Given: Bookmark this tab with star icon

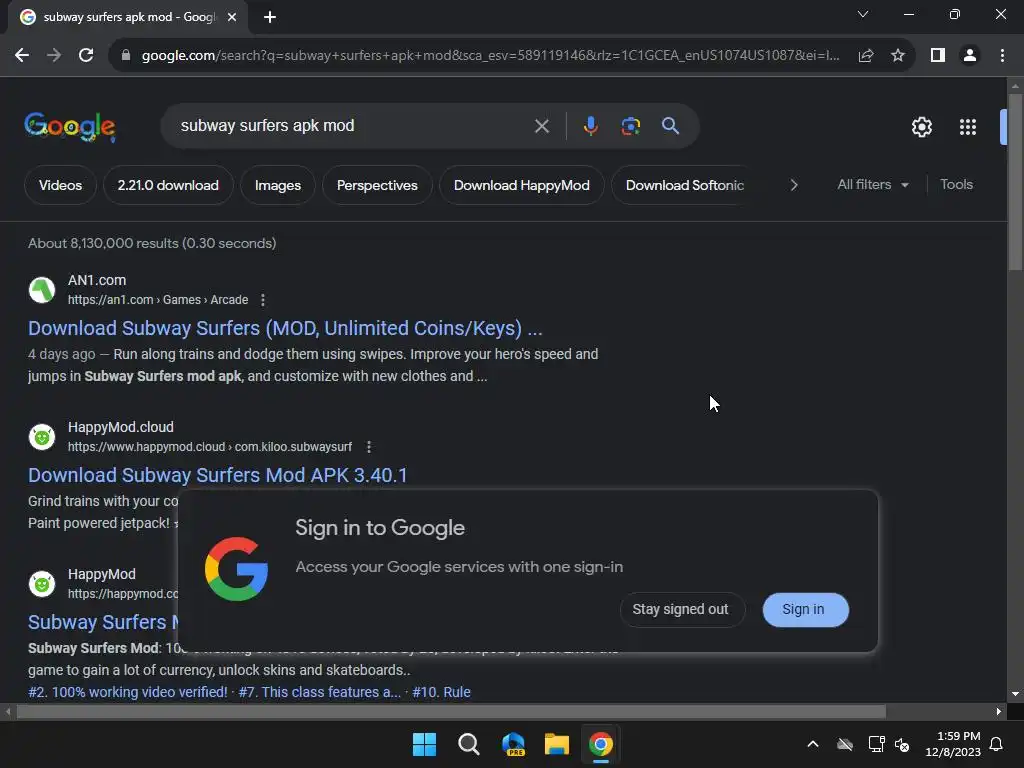Looking at the screenshot, I should 898,56.
